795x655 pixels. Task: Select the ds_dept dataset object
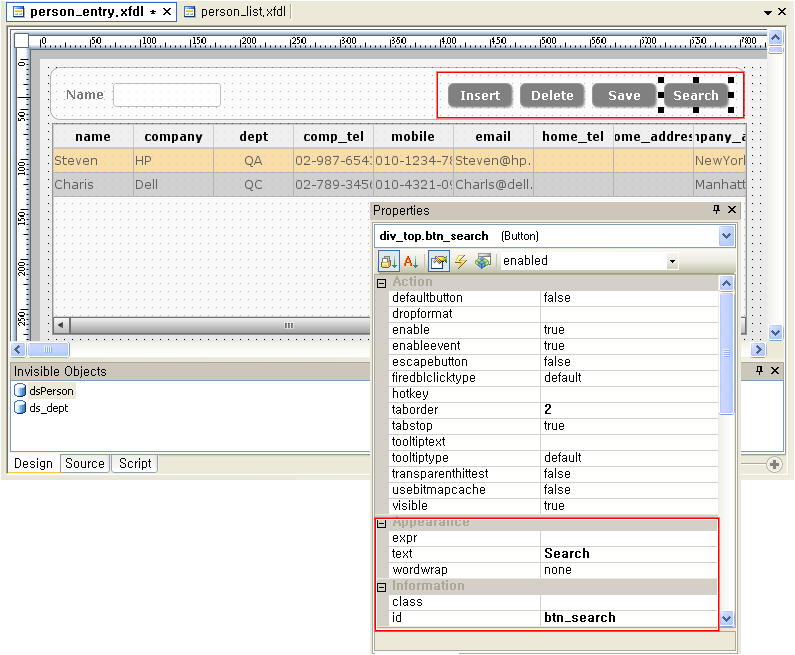tap(48, 408)
